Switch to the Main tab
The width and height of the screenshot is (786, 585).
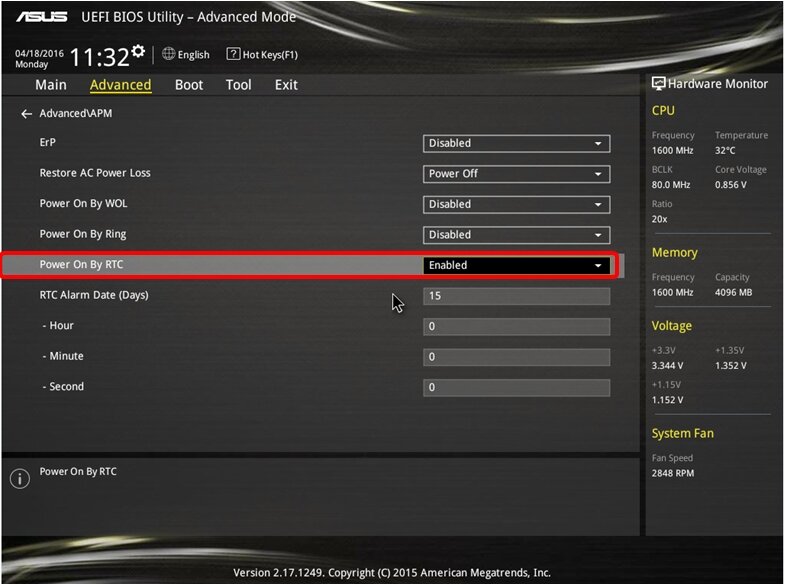(x=51, y=85)
